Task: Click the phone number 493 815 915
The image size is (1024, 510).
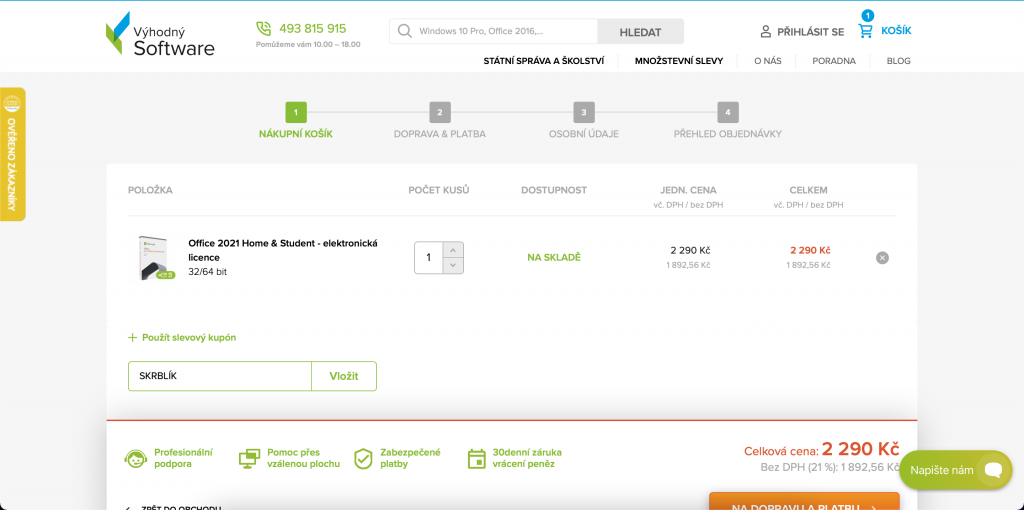Action: [x=313, y=29]
